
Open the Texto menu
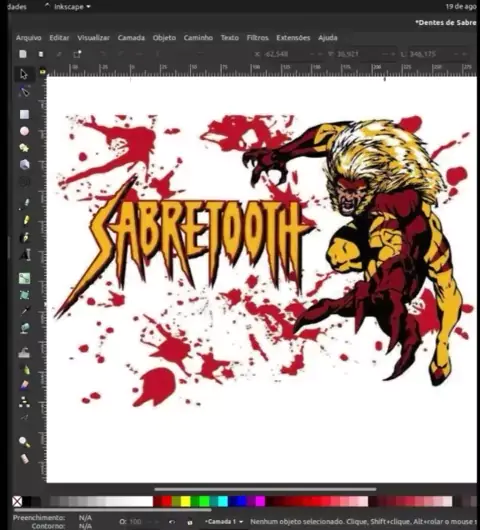(x=230, y=38)
